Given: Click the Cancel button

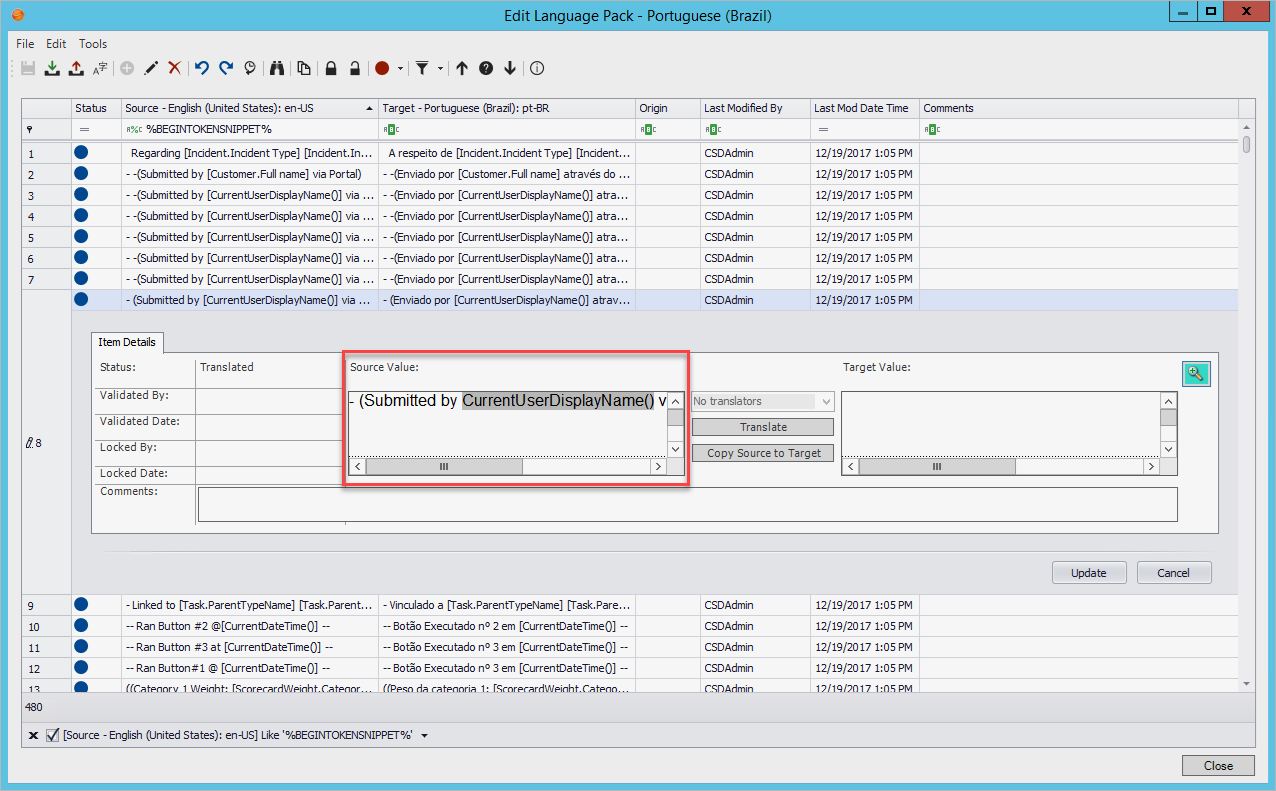Looking at the screenshot, I should tap(1174, 573).
